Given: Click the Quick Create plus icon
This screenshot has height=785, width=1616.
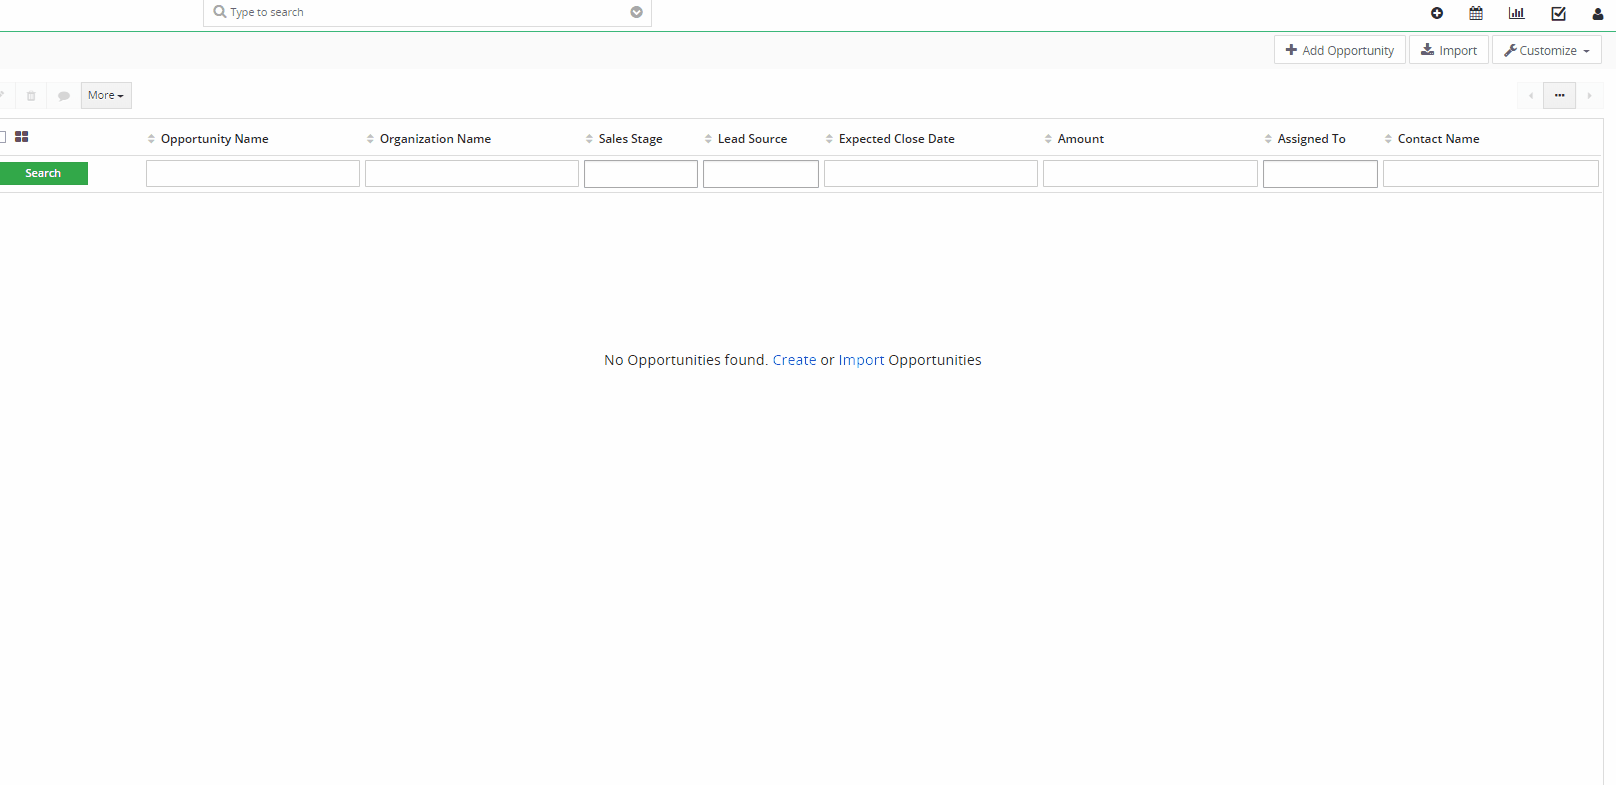Looking at the screenshot, I should click(x=1436, y=13).
